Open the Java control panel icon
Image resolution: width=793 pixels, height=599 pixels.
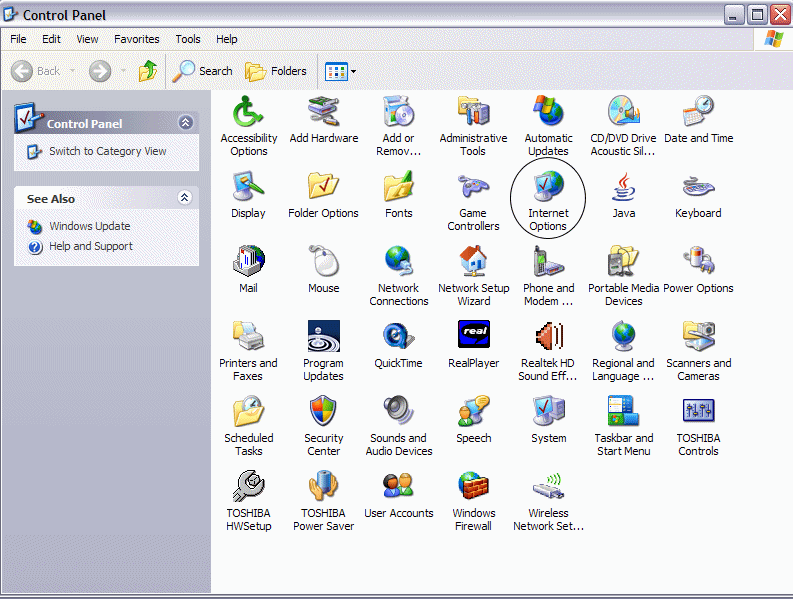(x=624, y=187)
